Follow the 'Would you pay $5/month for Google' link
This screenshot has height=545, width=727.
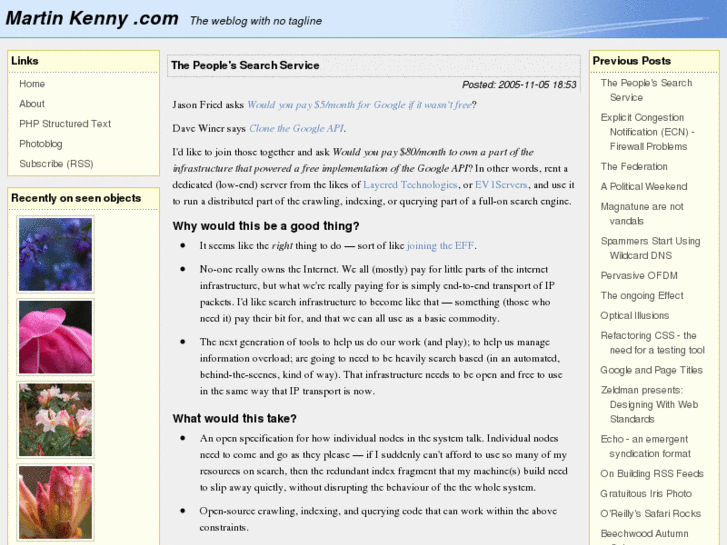coord(359,105)
